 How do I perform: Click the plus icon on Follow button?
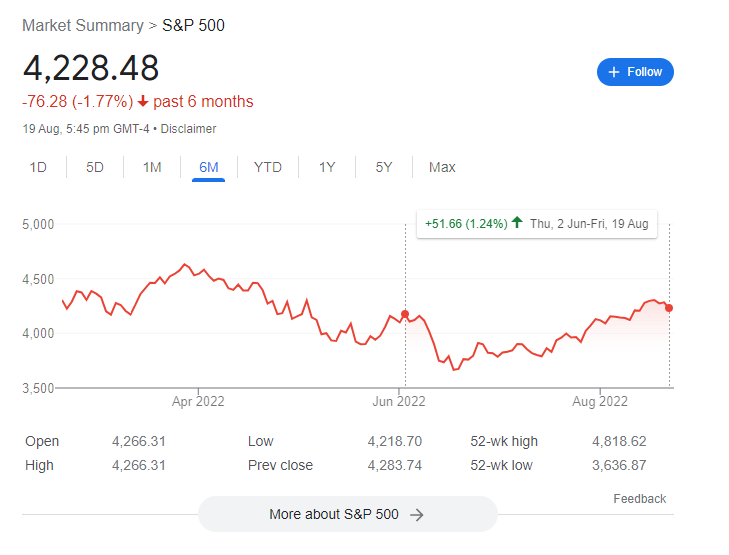pos(614,72)
